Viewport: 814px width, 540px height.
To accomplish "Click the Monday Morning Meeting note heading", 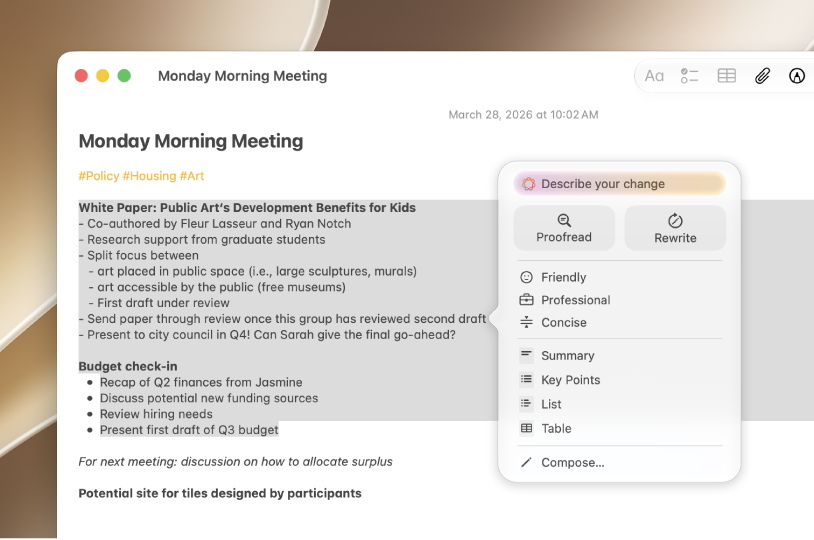I will pyautogui.click(x=191, y=141).
